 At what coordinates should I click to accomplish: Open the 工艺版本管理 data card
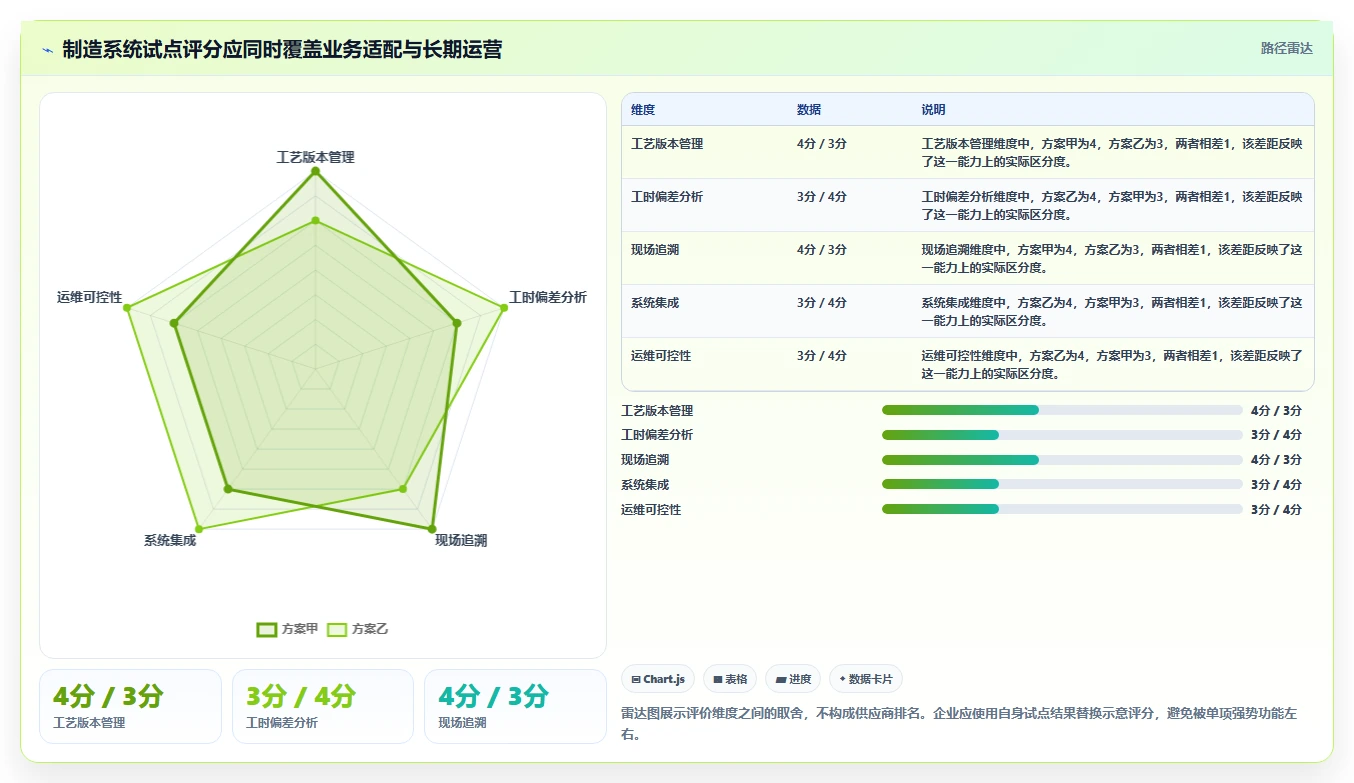click(130, 706)
